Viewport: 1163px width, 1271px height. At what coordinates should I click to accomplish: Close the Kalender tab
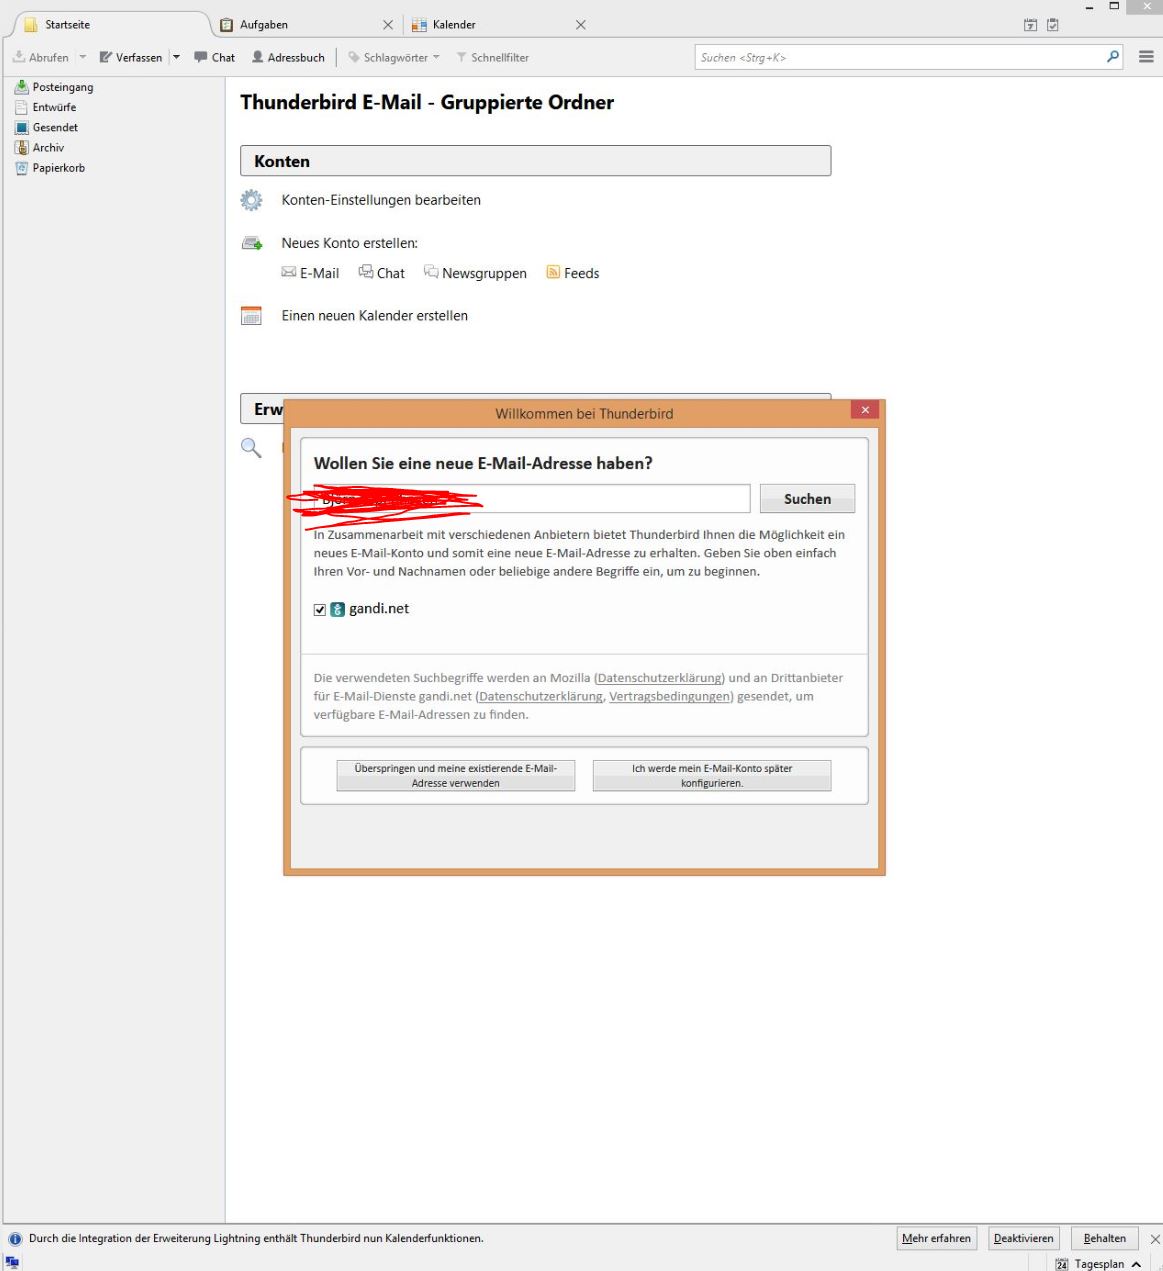coord(581,24)
